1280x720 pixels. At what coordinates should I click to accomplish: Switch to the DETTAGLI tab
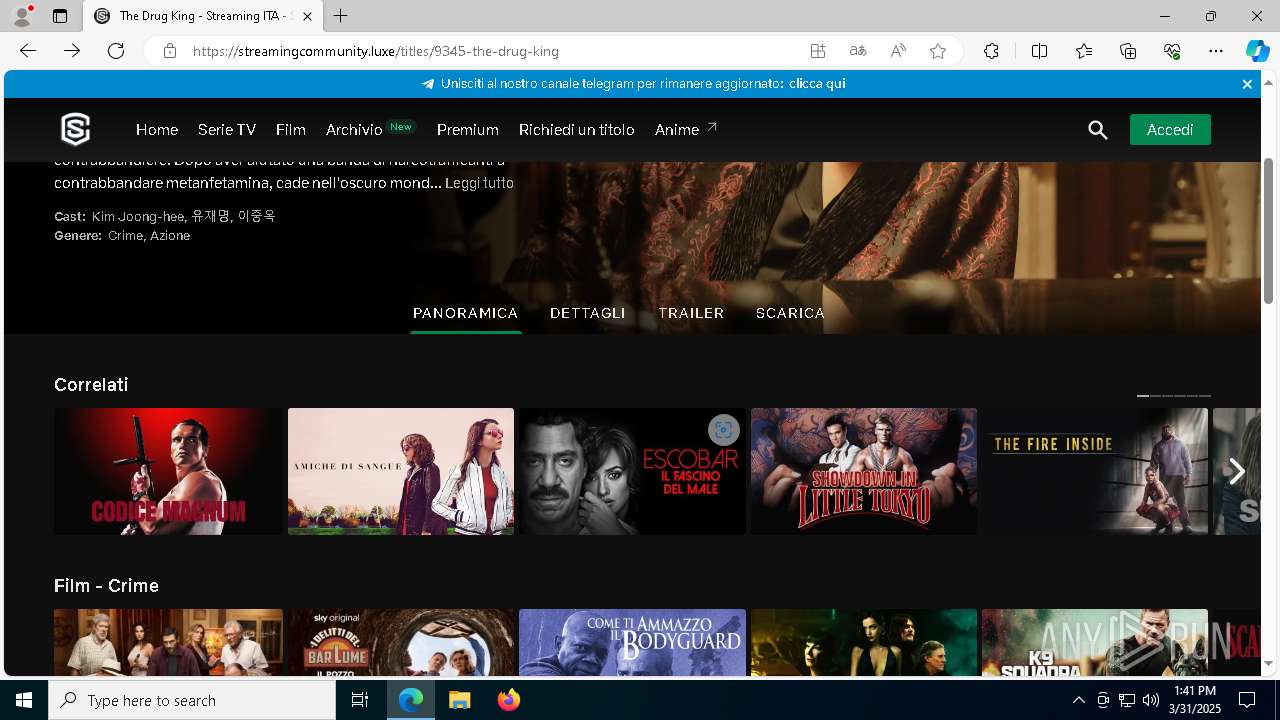(588, 313)
